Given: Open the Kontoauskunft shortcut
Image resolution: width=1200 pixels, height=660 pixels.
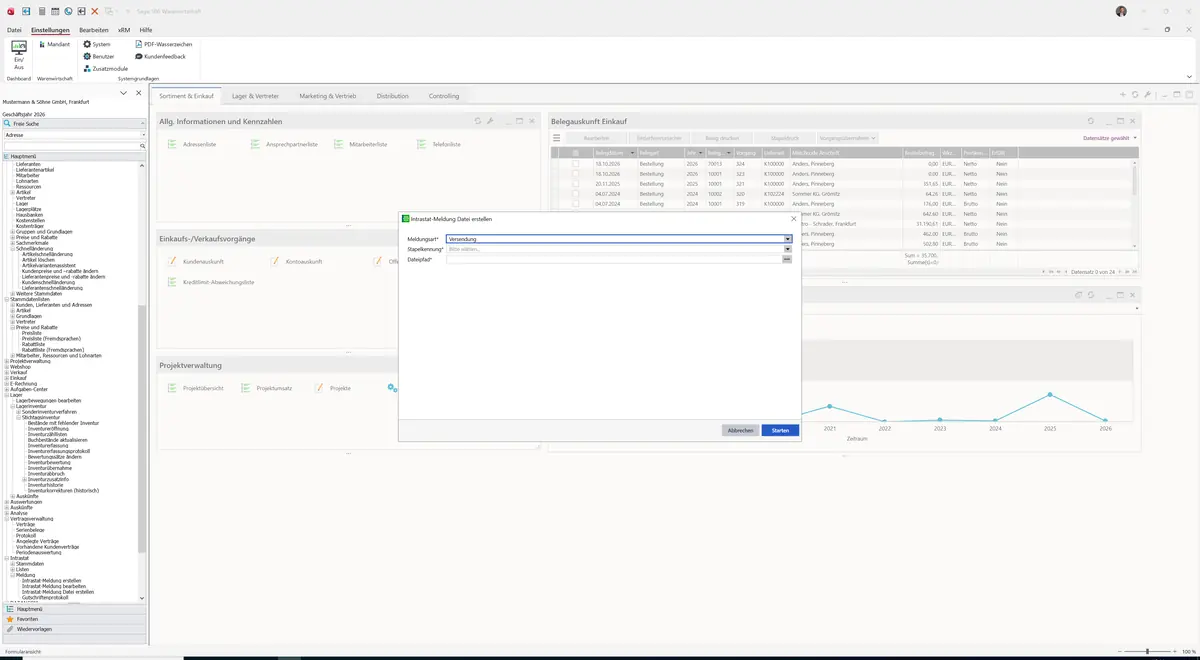Looking at the screenshot, I should pos(296,261).
